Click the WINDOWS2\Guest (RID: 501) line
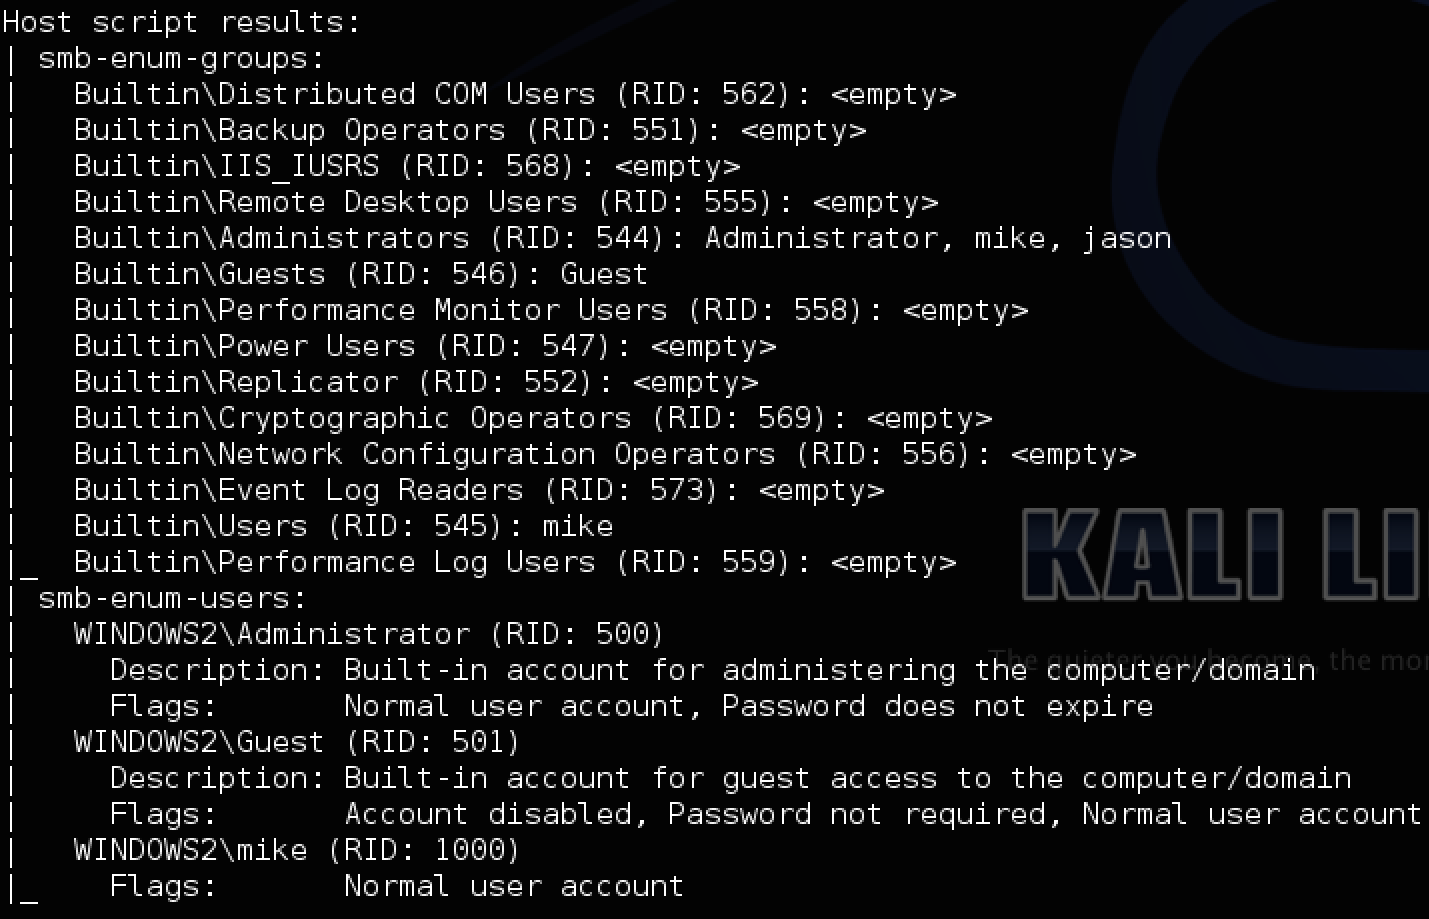 pyautogui.click(x=297, y=742)
